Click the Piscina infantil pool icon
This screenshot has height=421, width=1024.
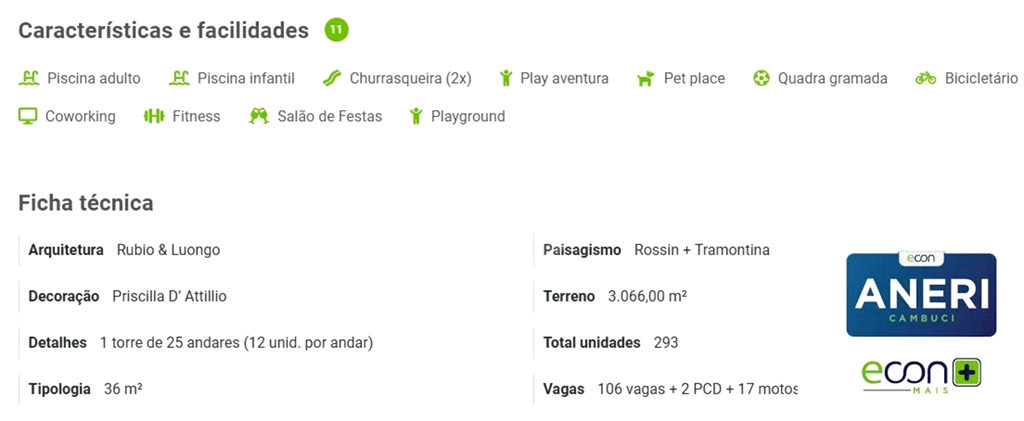(x=179, y=78)
